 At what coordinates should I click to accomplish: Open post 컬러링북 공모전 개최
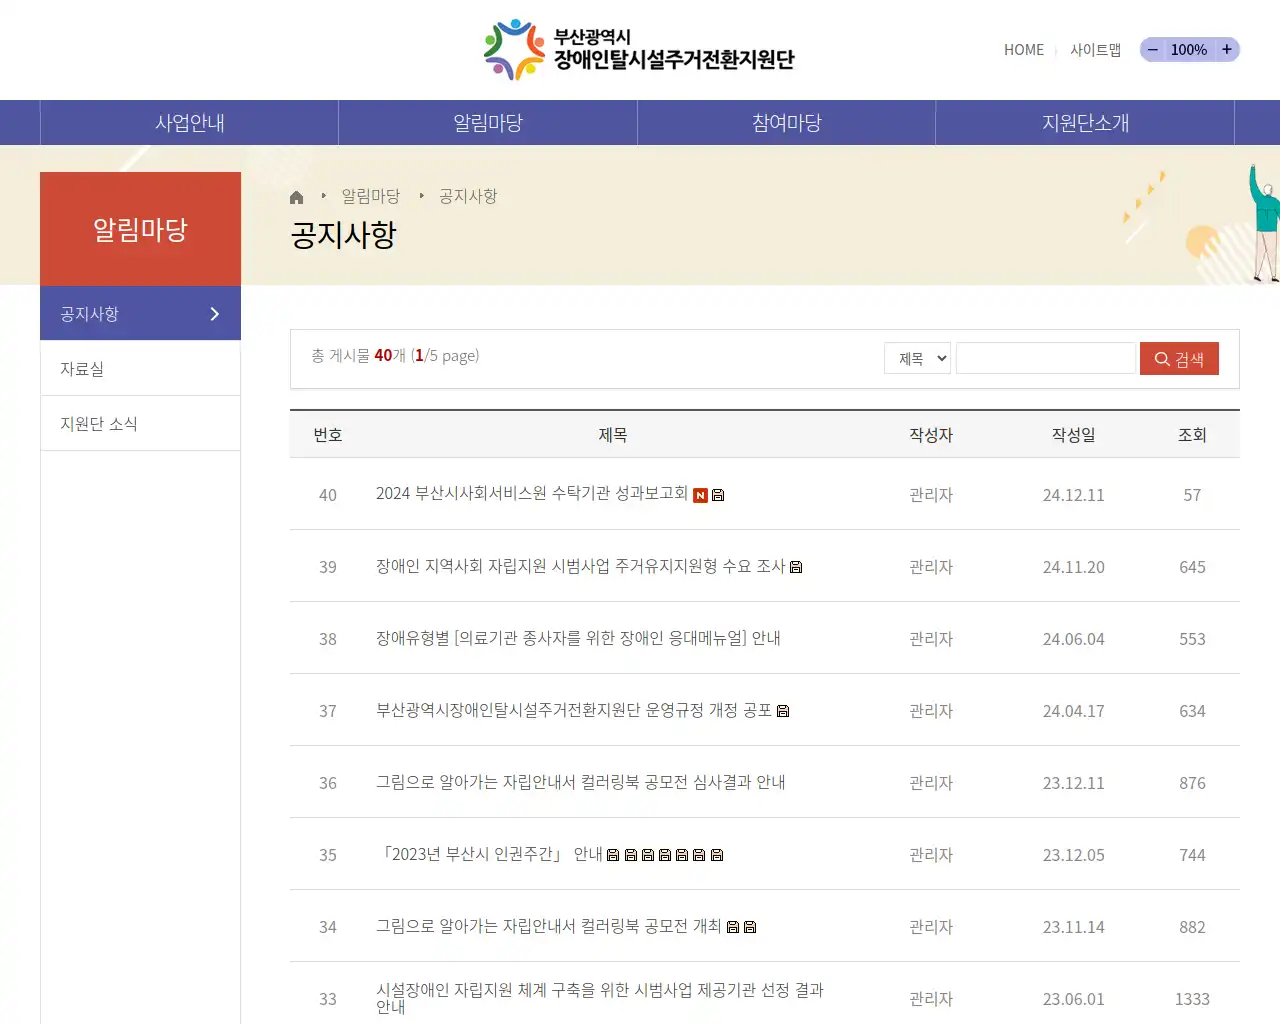click(549, 926)
